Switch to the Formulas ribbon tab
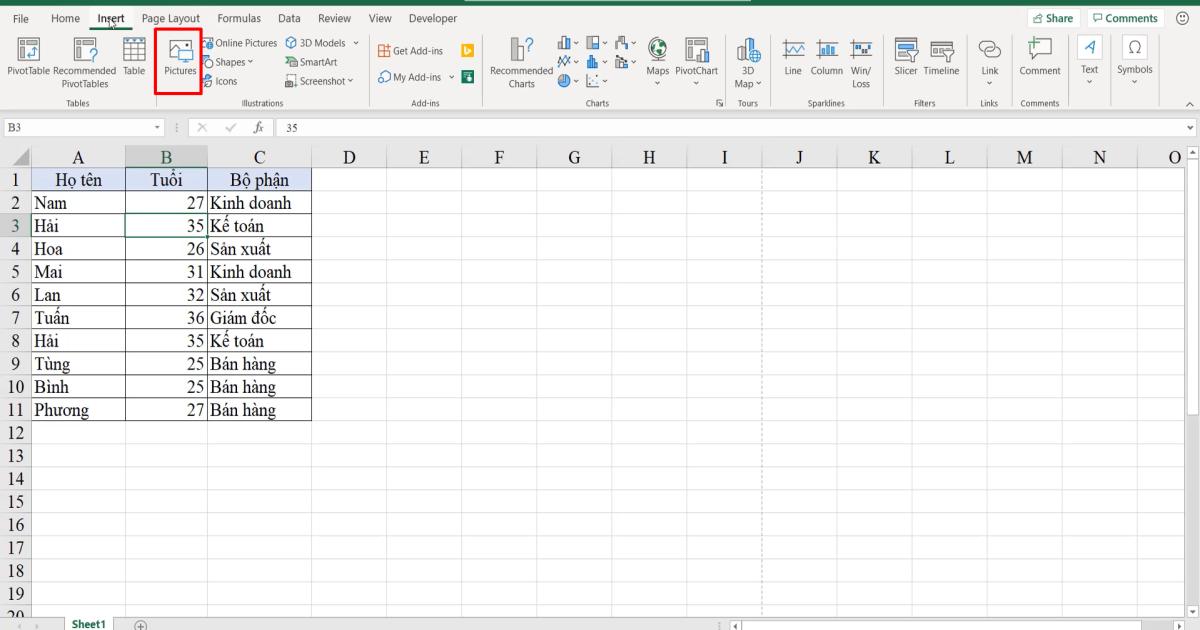Screen dimensions: 1200x630 (x=239, y=17)
